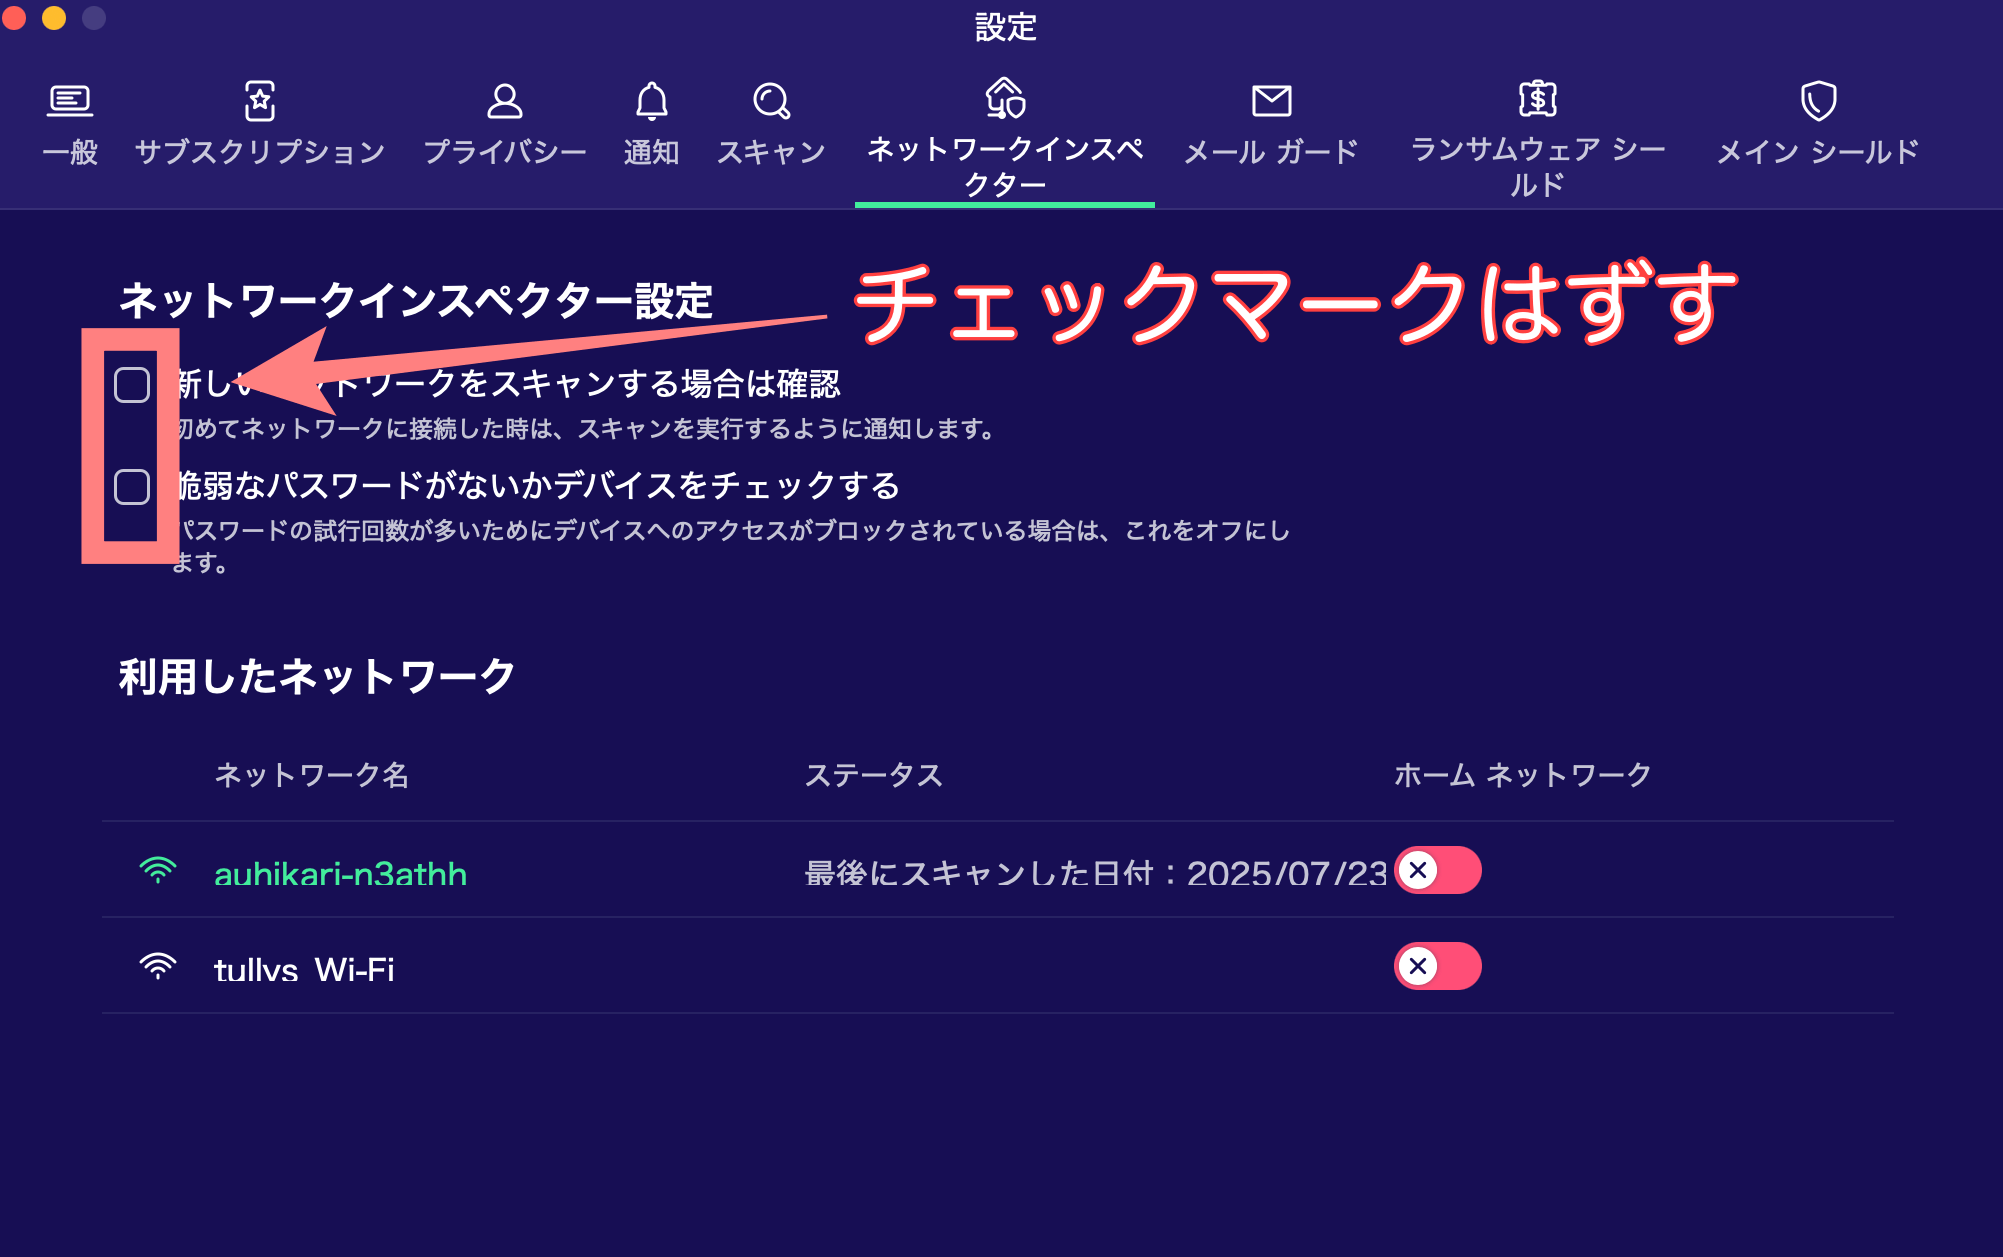2003x1257 pixels.
Task: Minimize the 設定 window with yellow button
Action: [54, 18]
